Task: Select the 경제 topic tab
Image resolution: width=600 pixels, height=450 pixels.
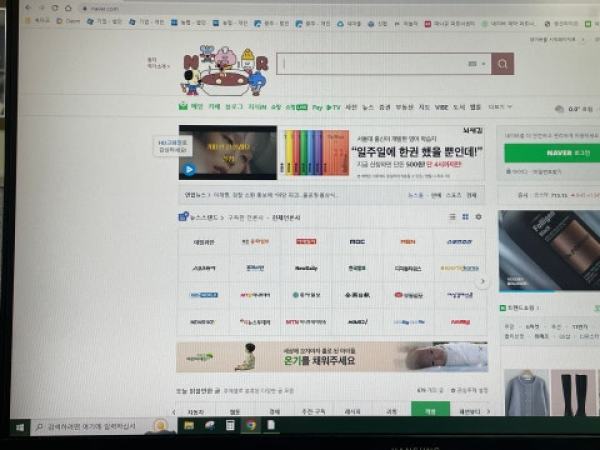Action: 274,412
